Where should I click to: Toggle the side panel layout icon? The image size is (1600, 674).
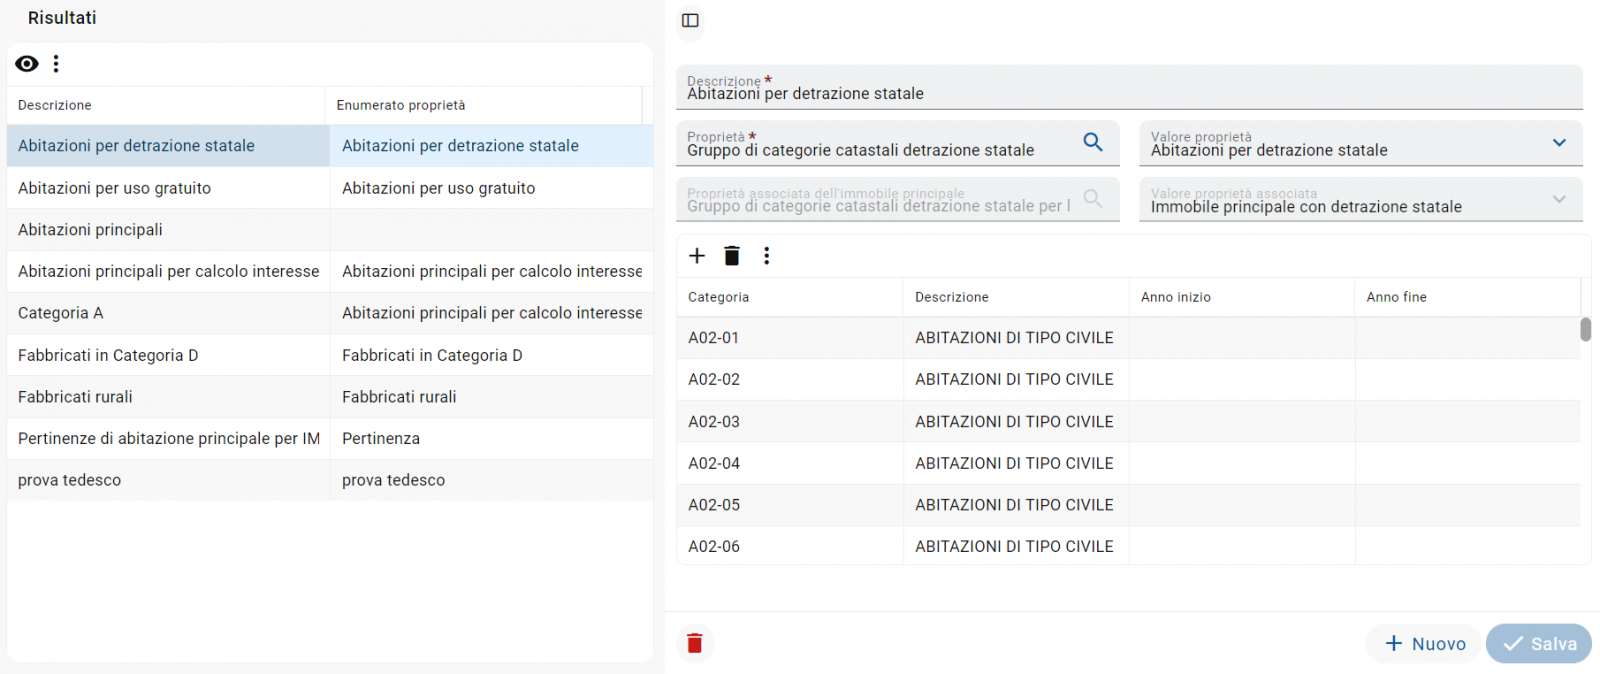(x=690, y=20)
